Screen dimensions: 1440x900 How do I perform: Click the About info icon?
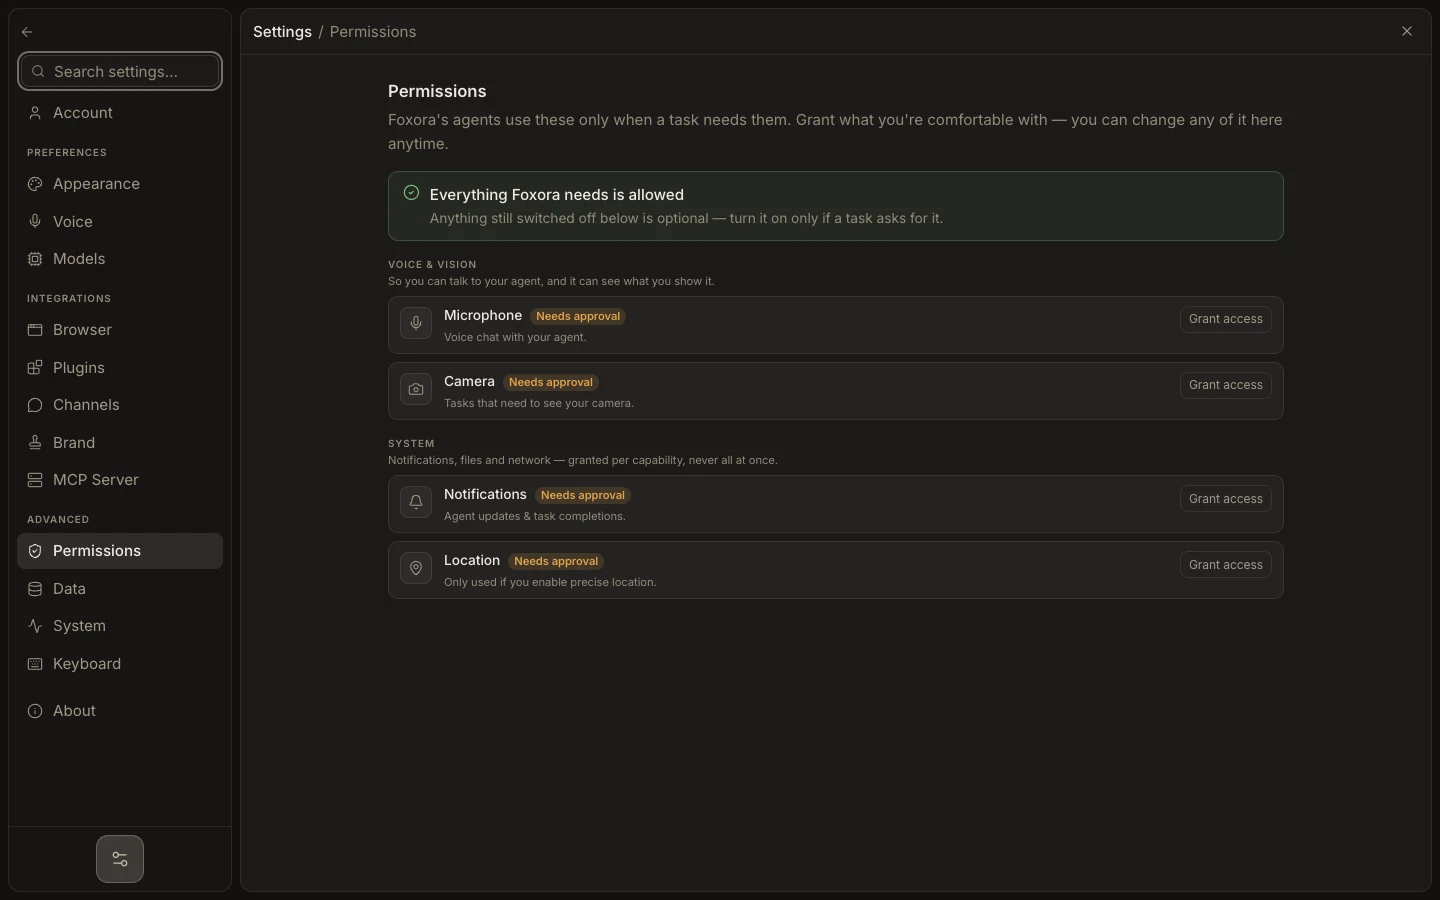point(35,711)
